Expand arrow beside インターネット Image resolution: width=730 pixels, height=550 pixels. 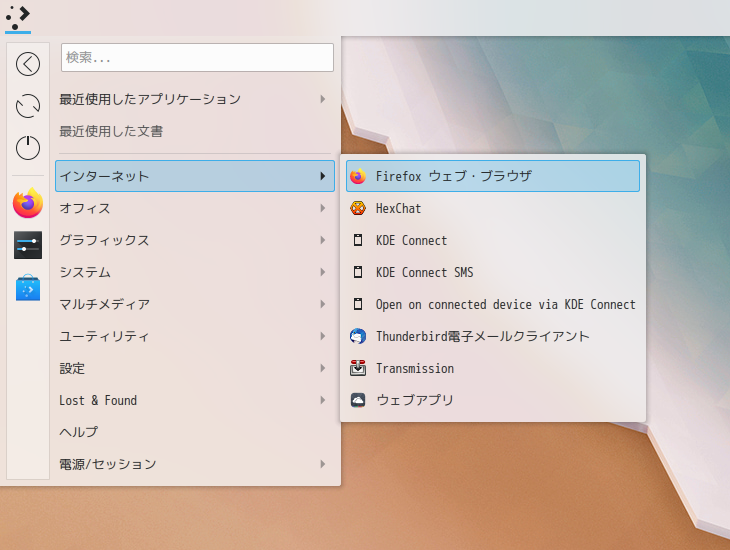pyautogui.click(x=323, y=176)
